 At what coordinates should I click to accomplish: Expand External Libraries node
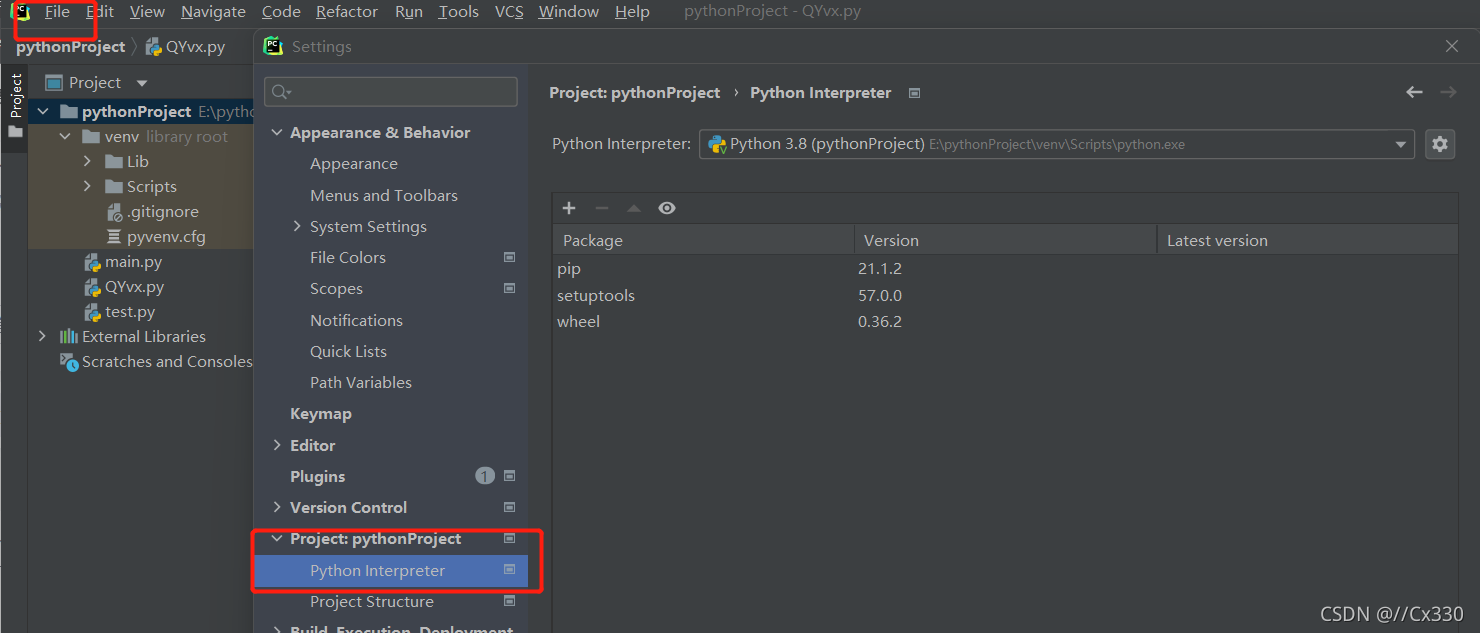(42, 337)
